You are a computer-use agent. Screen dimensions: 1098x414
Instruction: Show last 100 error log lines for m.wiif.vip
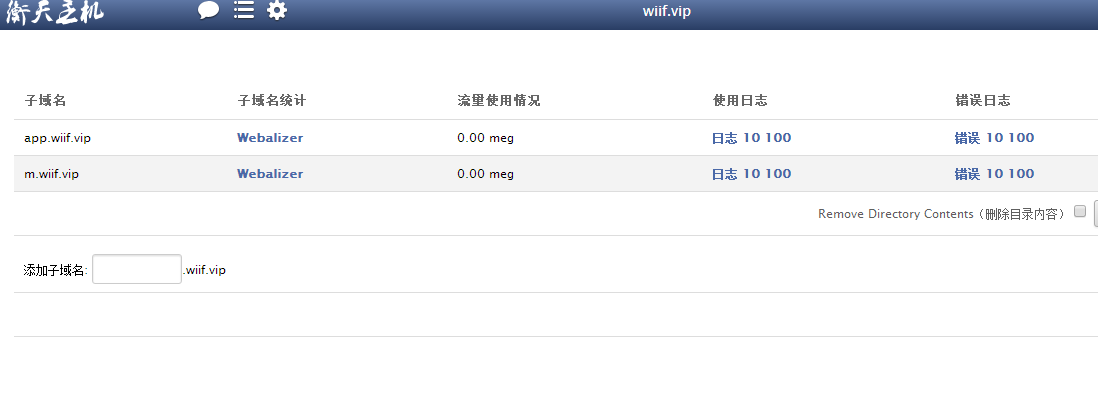tap(1021, 174)
